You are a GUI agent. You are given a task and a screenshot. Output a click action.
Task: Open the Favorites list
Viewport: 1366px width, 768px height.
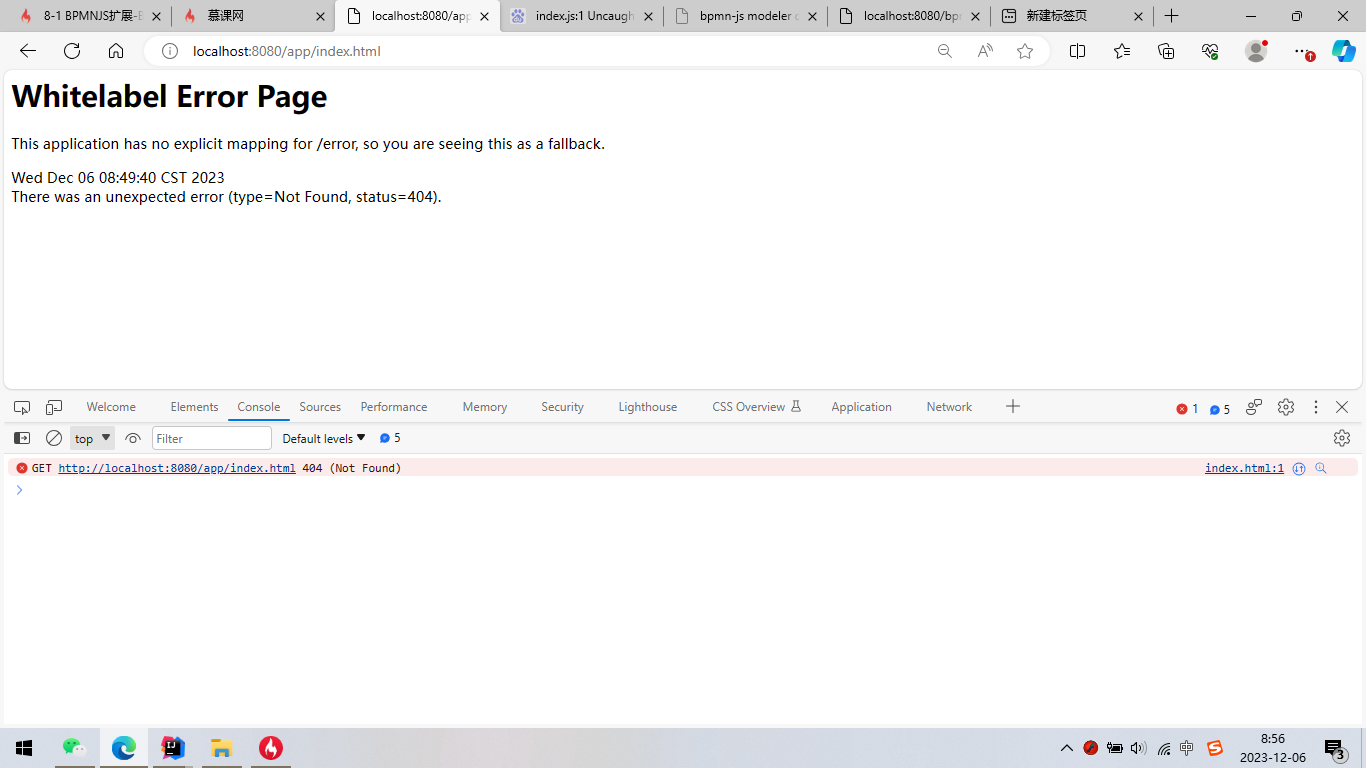click(1122, 51)
